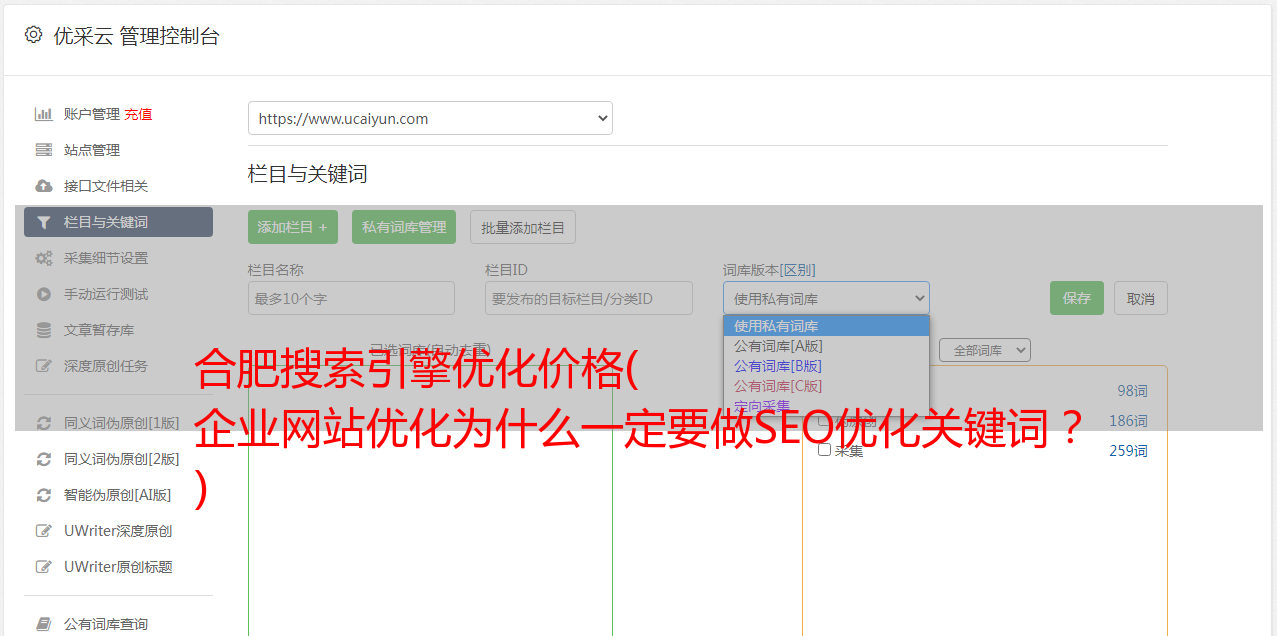The width and height of the screenshot is (1277, 636).
Task: Open 接口文件相关 in the sidebar
Action: click(x=106, y=186)
